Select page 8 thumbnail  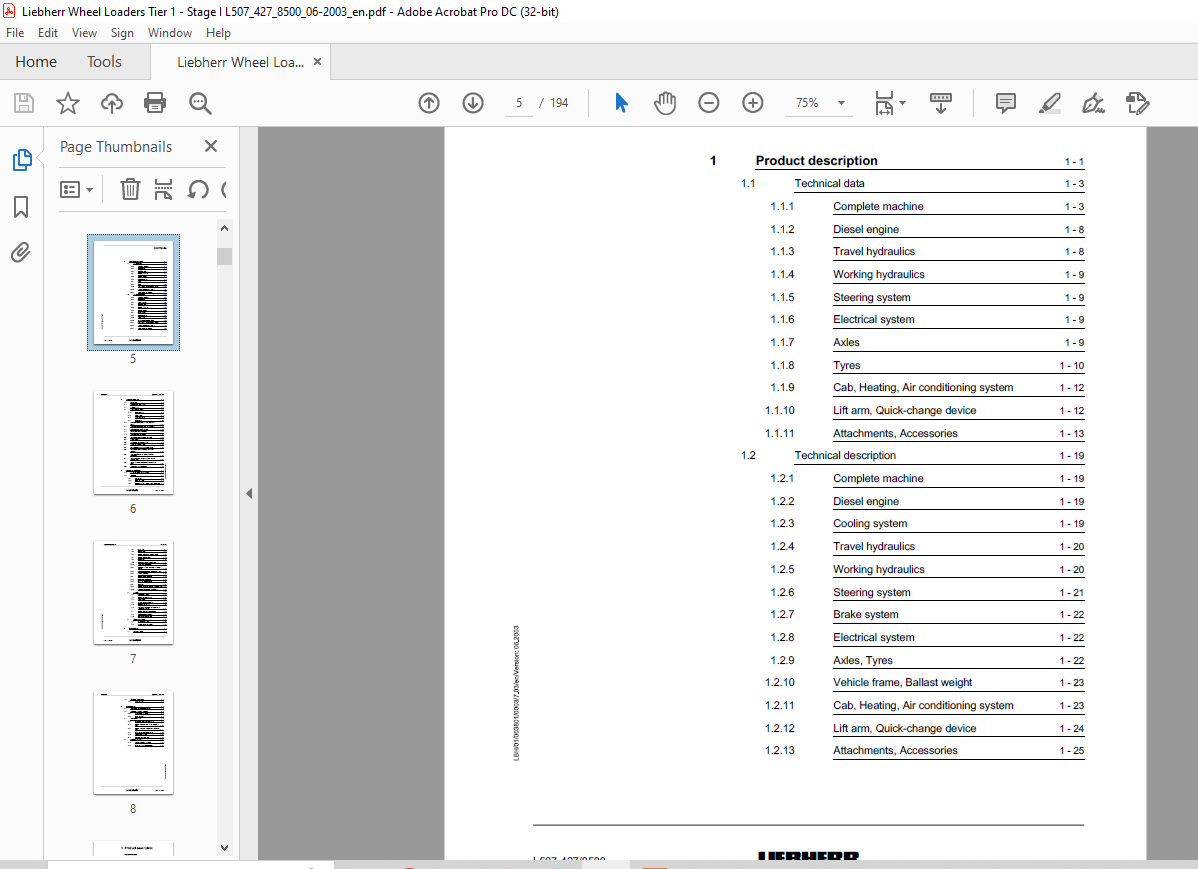pos(133,743)
